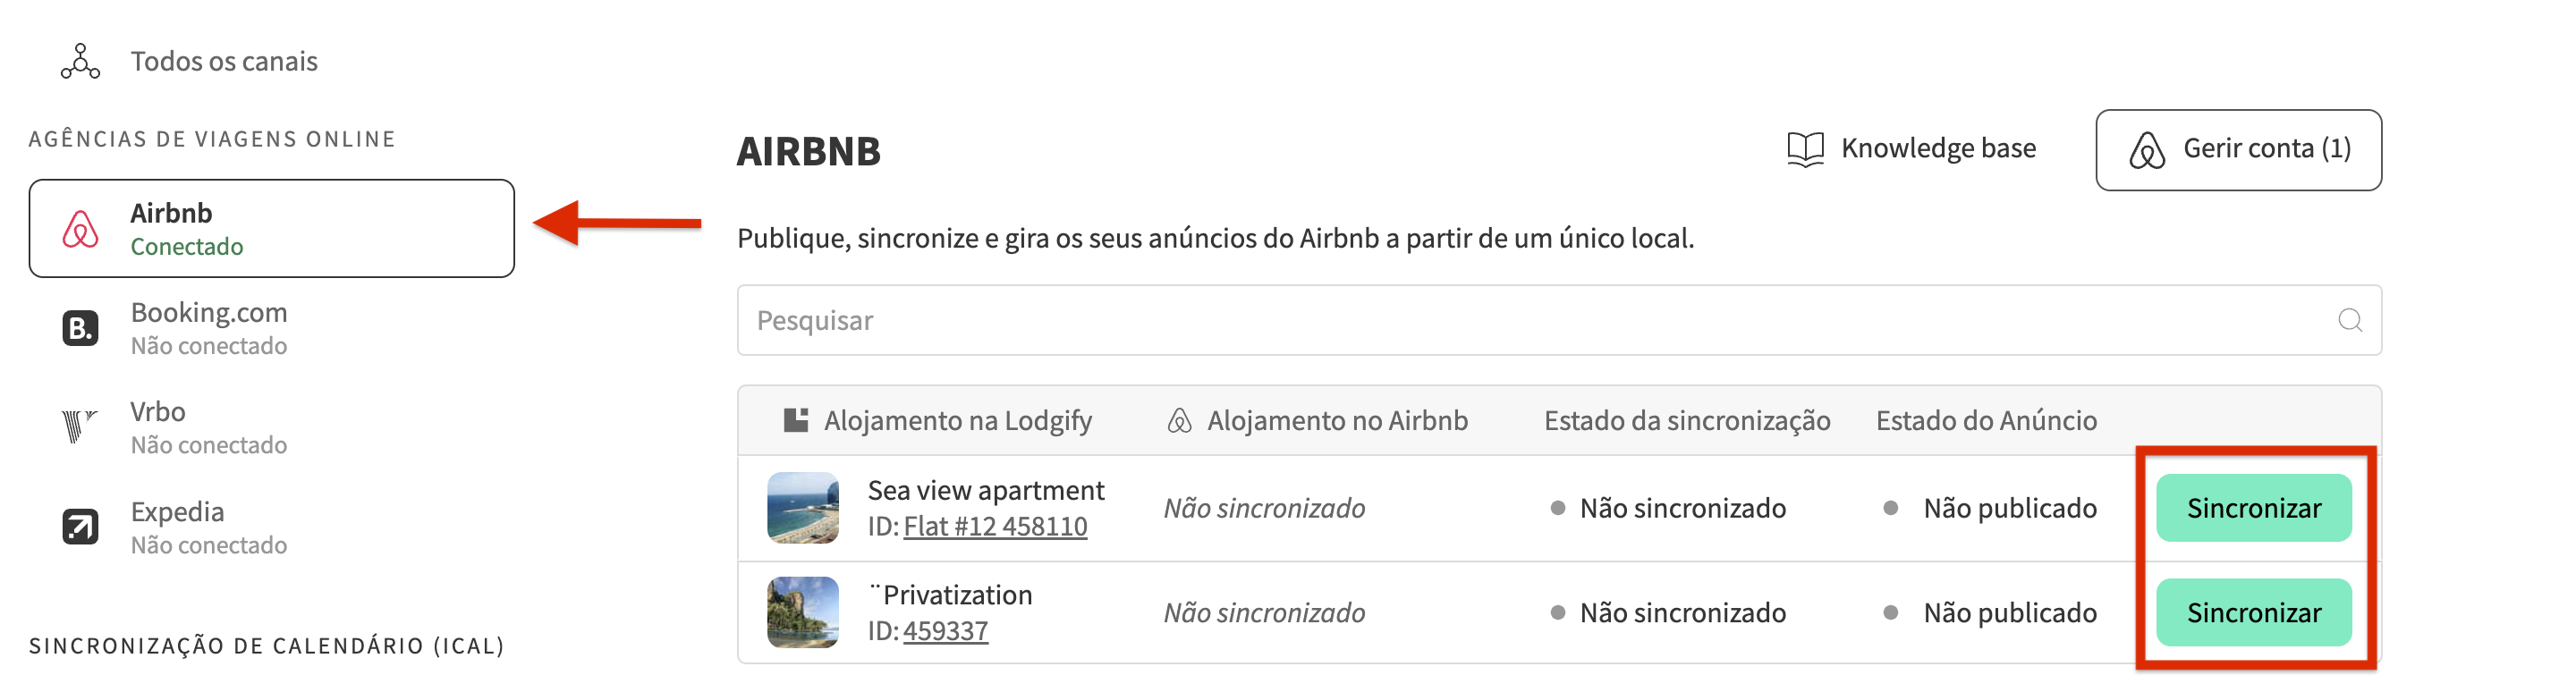Click the Sea view apartment thumbnail photo
The height and width of the screenshot is (692, 2576).
(806, 507)
